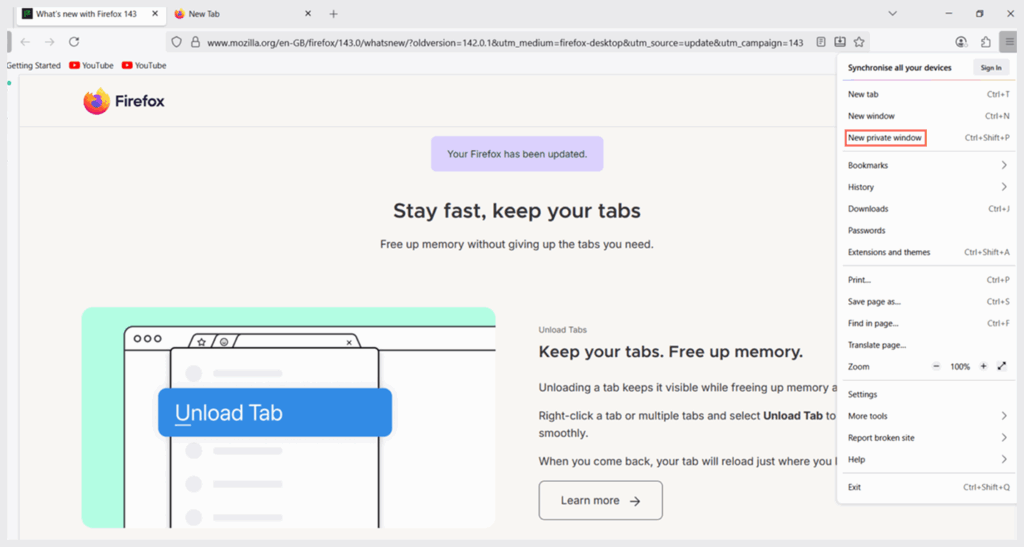Close the What's new with Firefox 143 tab

coord(155,13)
